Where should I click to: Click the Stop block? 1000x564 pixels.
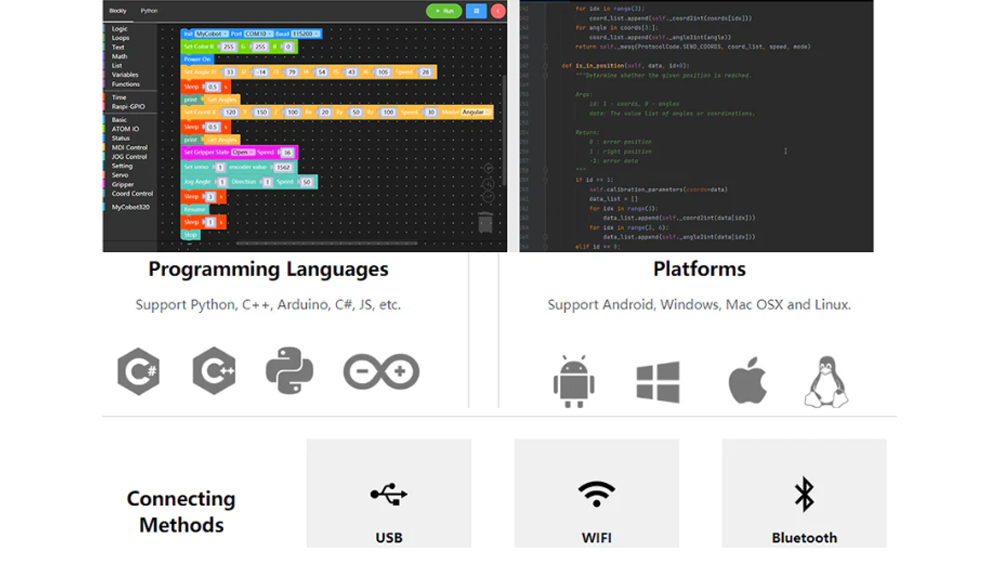[190, 235]
